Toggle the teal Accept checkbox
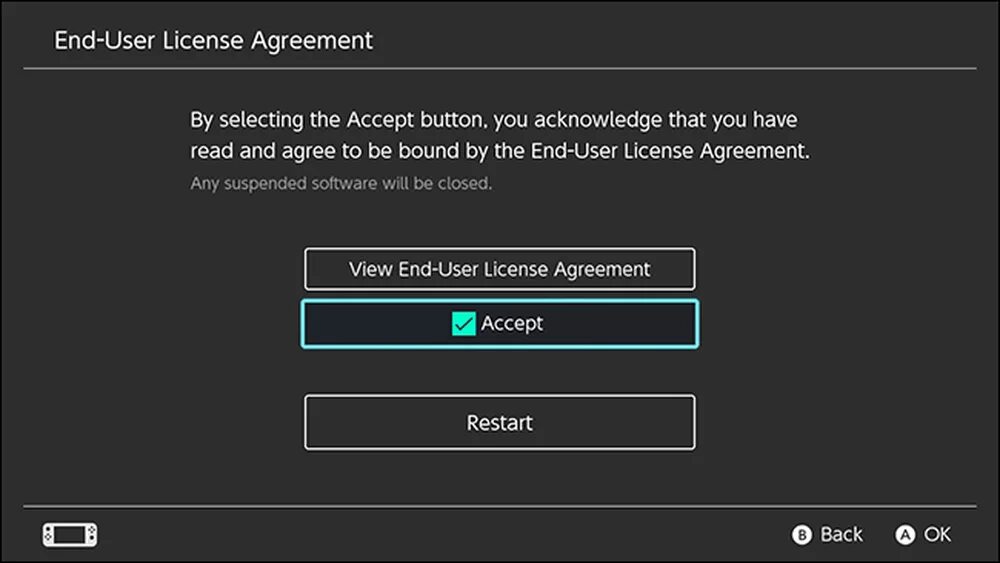Viewport: 1000px width, 563px height. tap(463, 324)
